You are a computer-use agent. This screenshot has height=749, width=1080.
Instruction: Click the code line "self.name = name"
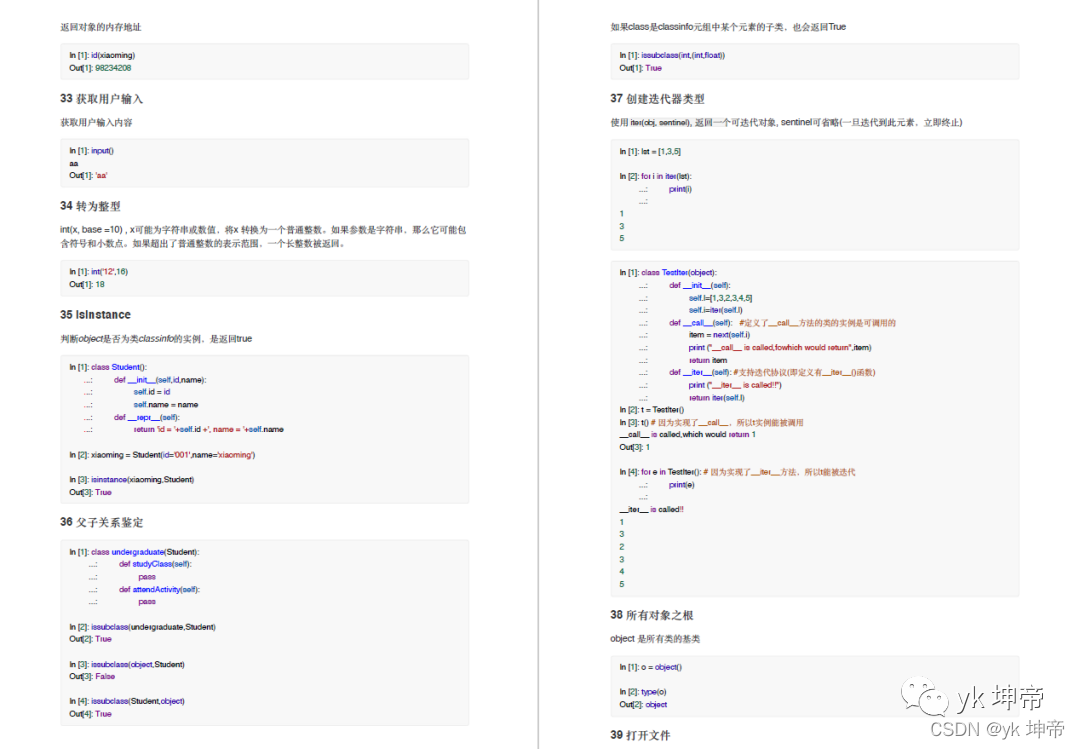click(166, 404)
